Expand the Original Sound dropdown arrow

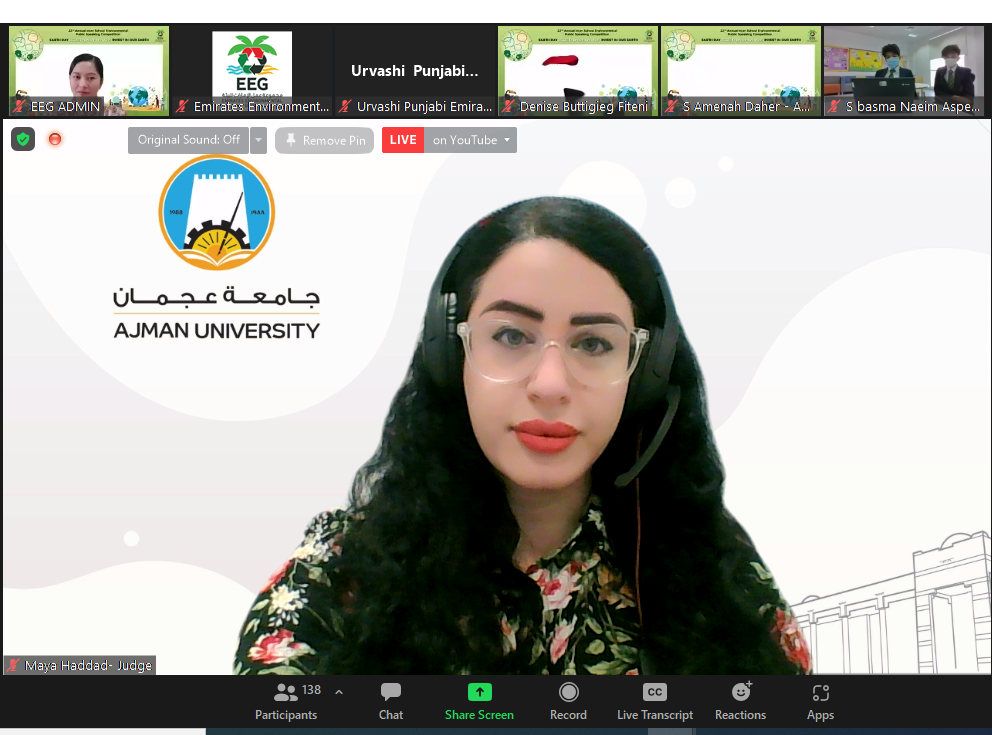pos(259,140)
